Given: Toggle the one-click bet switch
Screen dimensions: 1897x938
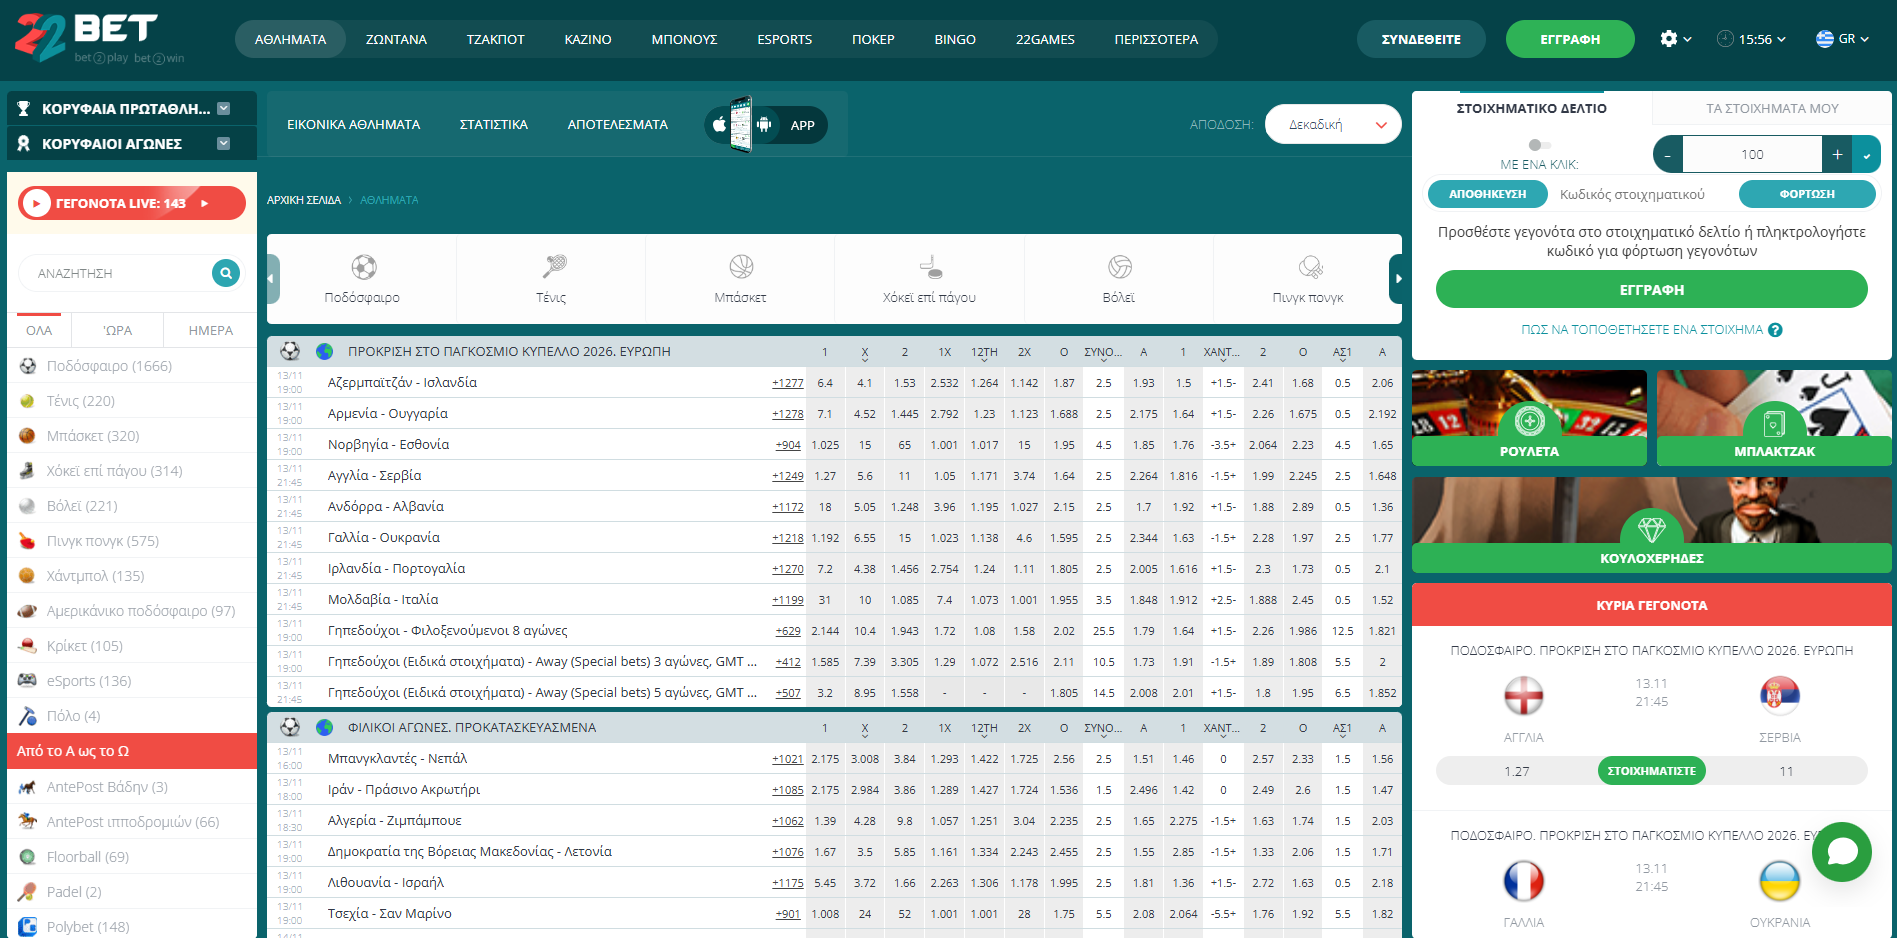Looking at the screenshot, I should click(x=1539, y=145).
